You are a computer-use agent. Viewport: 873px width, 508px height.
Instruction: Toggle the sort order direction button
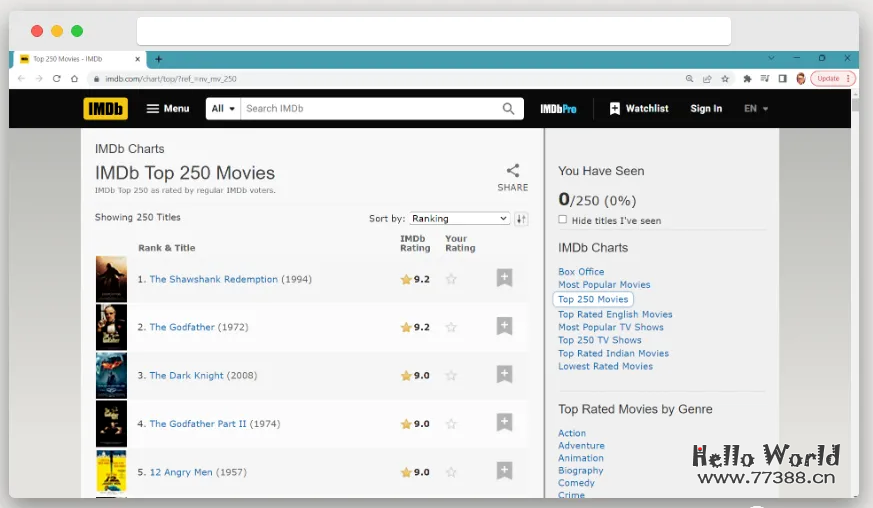pyautogui.click(x=521, y=219)
